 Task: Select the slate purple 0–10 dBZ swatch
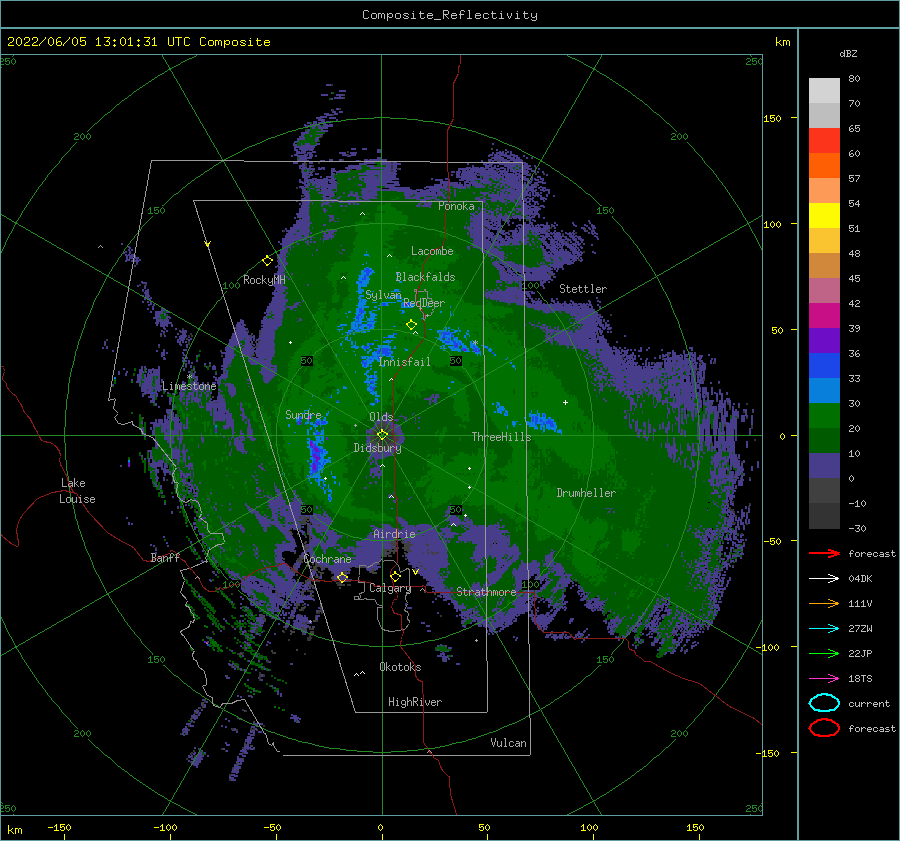coord(824,466)
